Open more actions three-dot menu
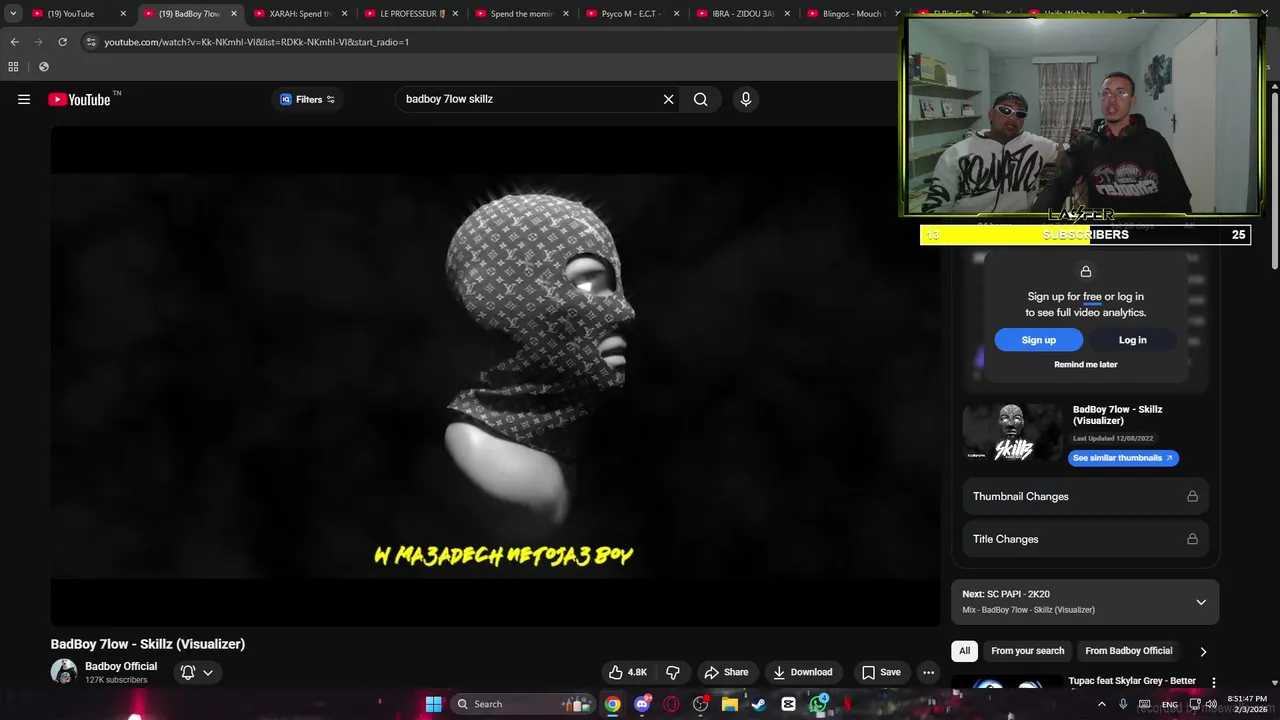1280x720 pixels. click(x=928, y=672)
